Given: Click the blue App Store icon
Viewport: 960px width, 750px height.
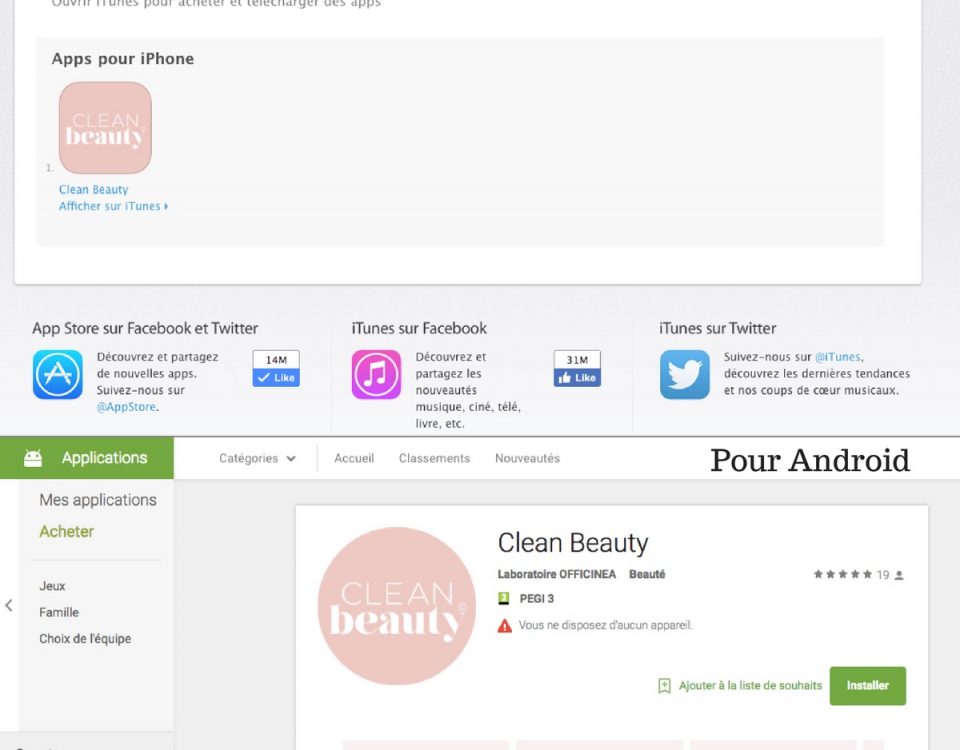Looking at the screenshot, I should tap(58, 374).
